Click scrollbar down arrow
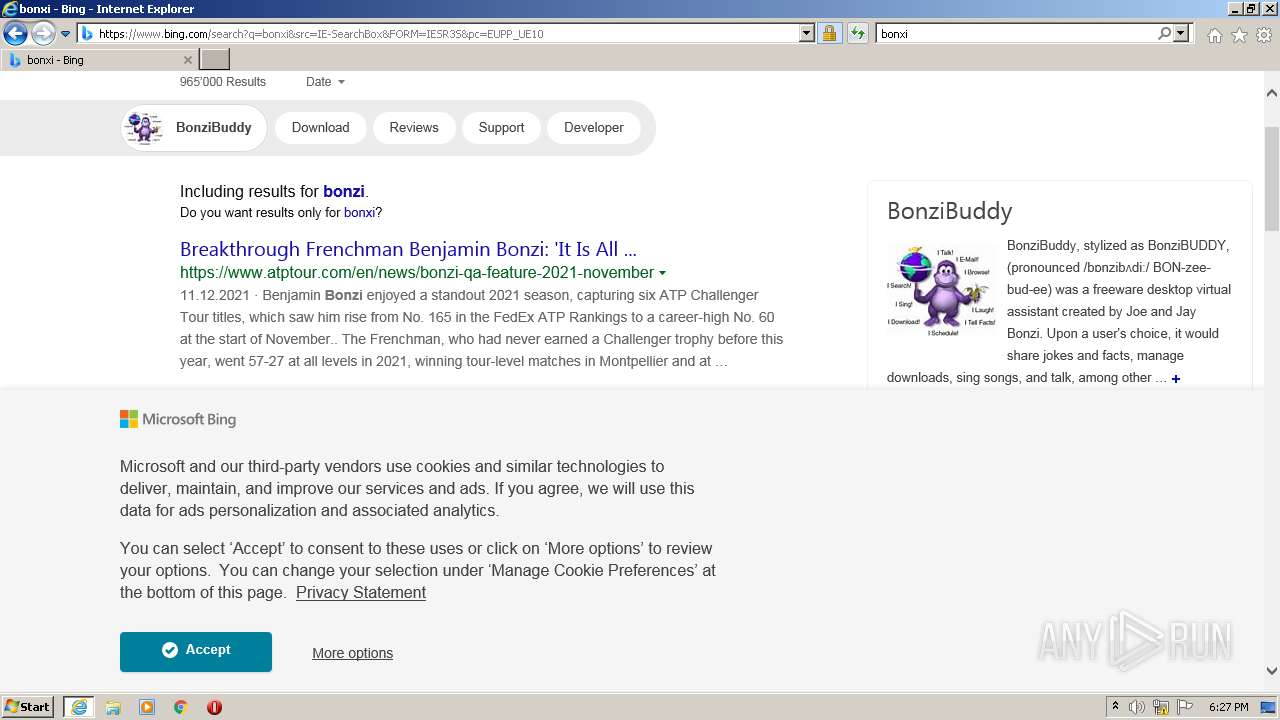Screen dimensions: 1280x720 pyautogui.click(x=1272, y=671)
